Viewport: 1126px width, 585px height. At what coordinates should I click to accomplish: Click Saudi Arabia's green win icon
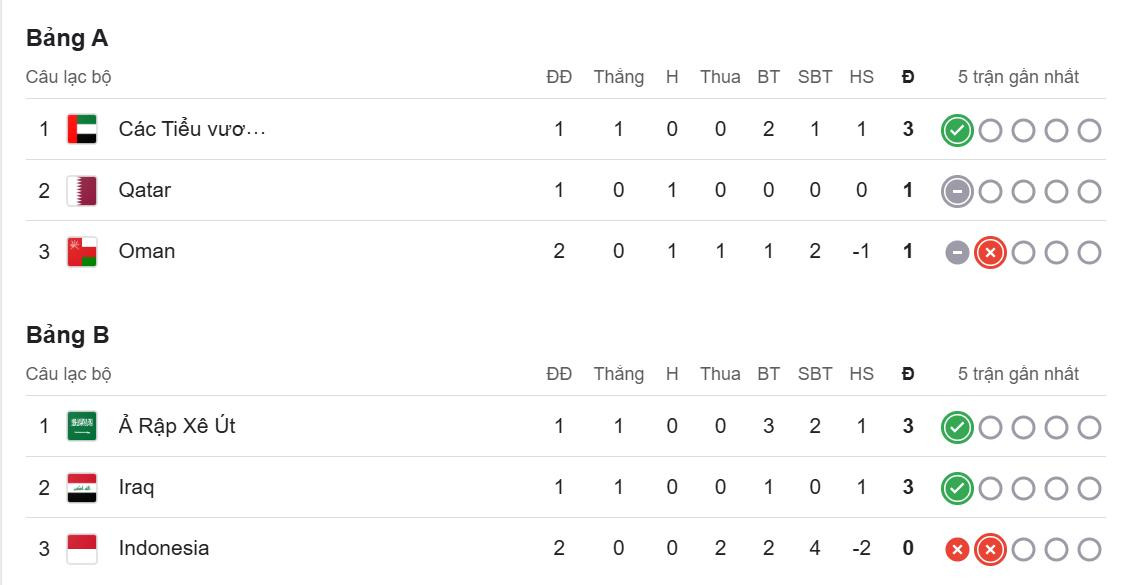957,427
